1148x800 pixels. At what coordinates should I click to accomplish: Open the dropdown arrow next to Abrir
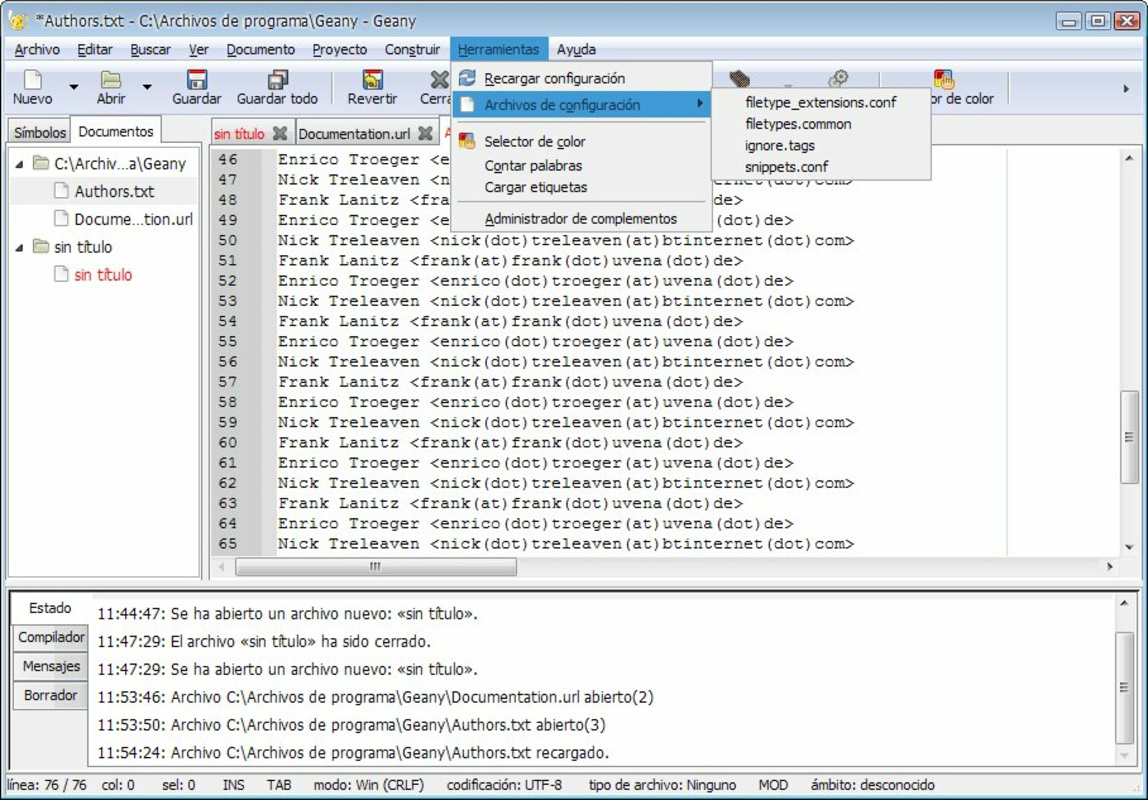[x=147, y=87]
